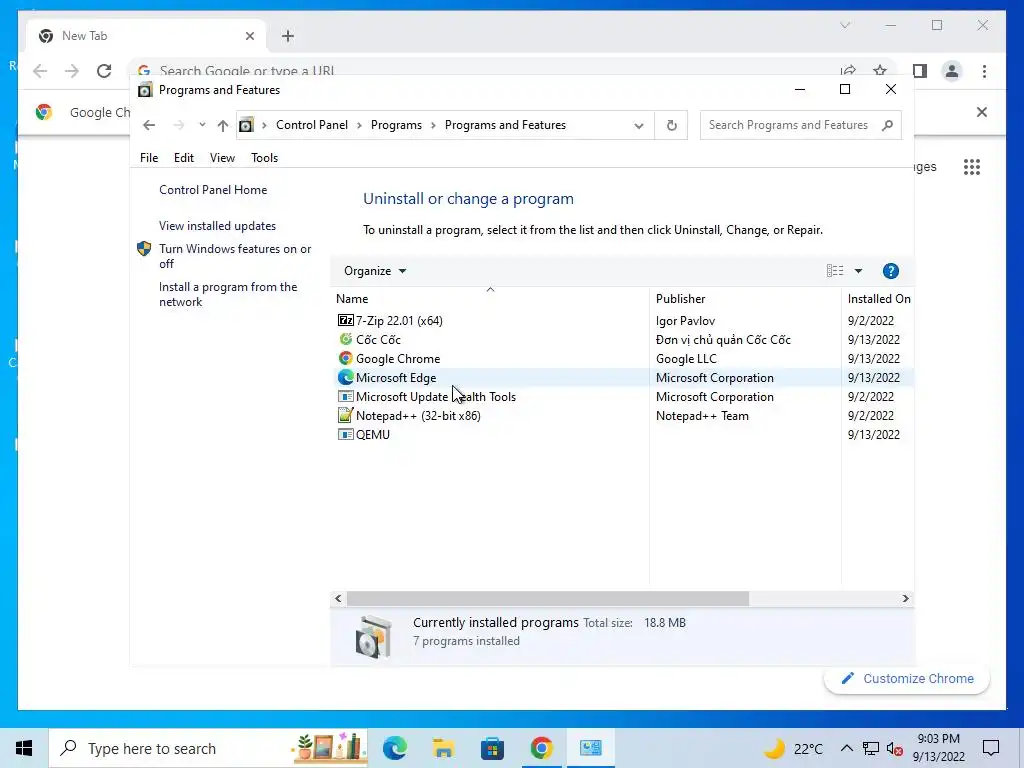Viewport: 1024px width, 768px height.
Task: Open File Explorer from taskbar
Action: pyautogui.click(x=443, y=748)
